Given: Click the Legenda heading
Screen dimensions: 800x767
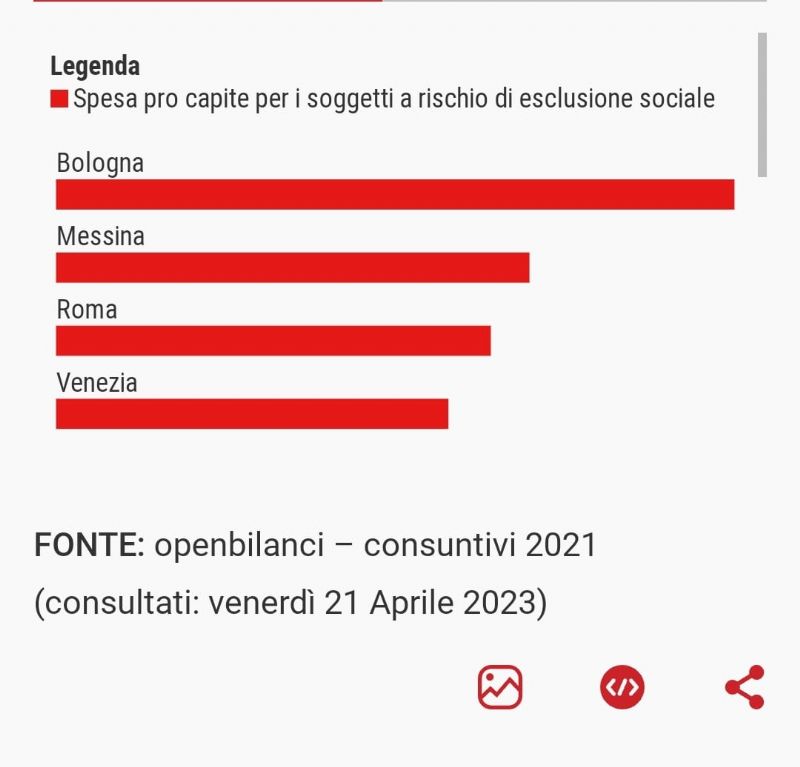Looking at the screenshot, I should tap(95, 66).
